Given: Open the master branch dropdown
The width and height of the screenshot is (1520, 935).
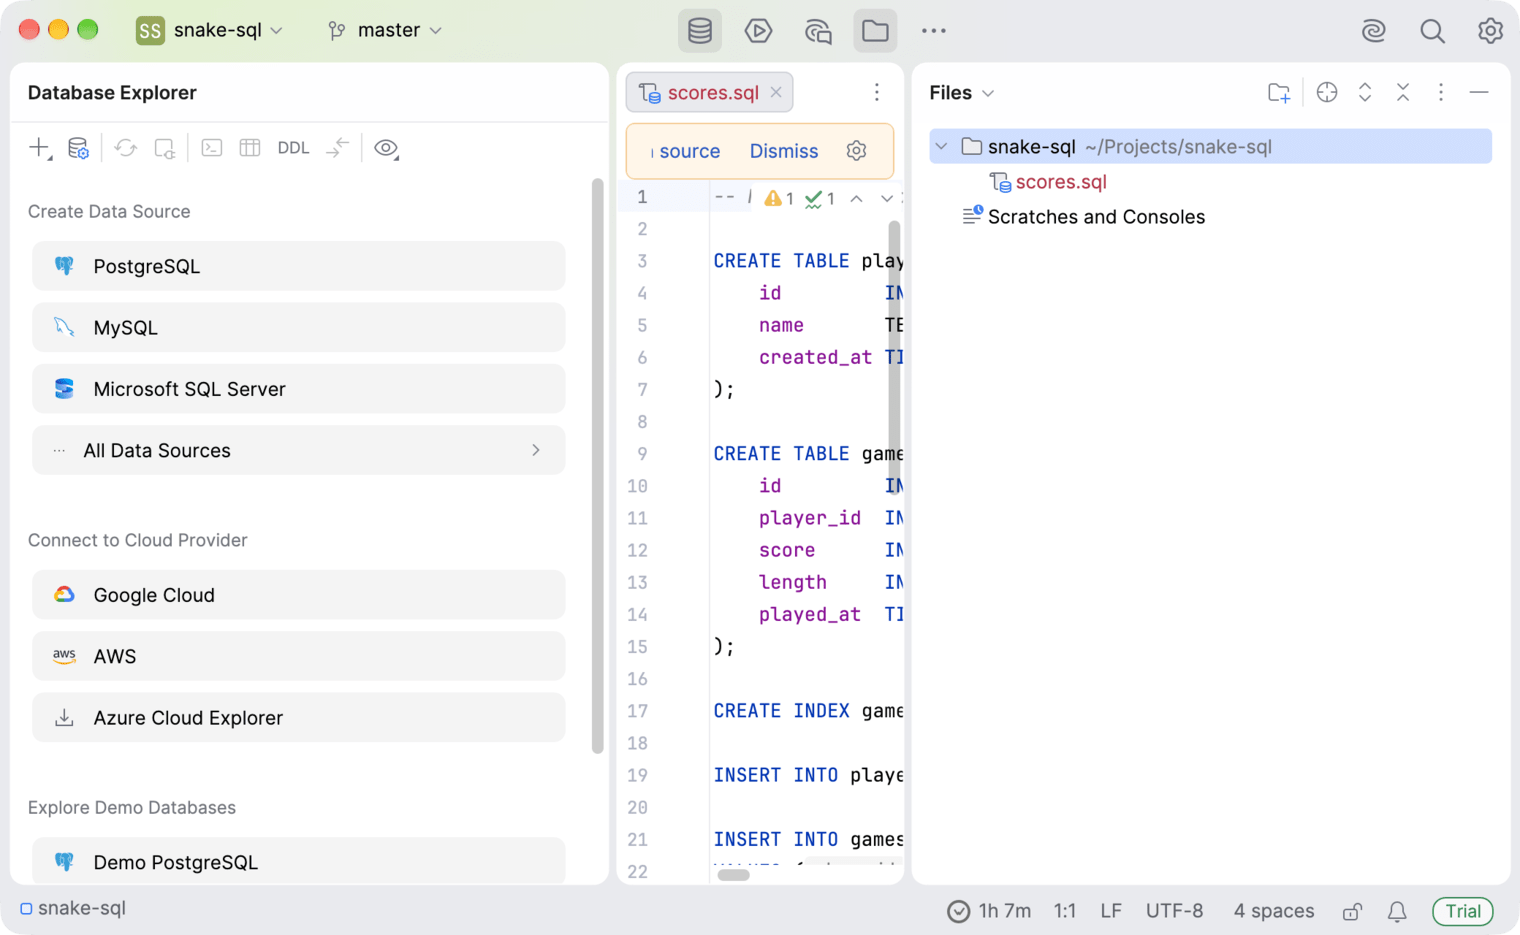Looking at the screenshot, I should [385, 30].
